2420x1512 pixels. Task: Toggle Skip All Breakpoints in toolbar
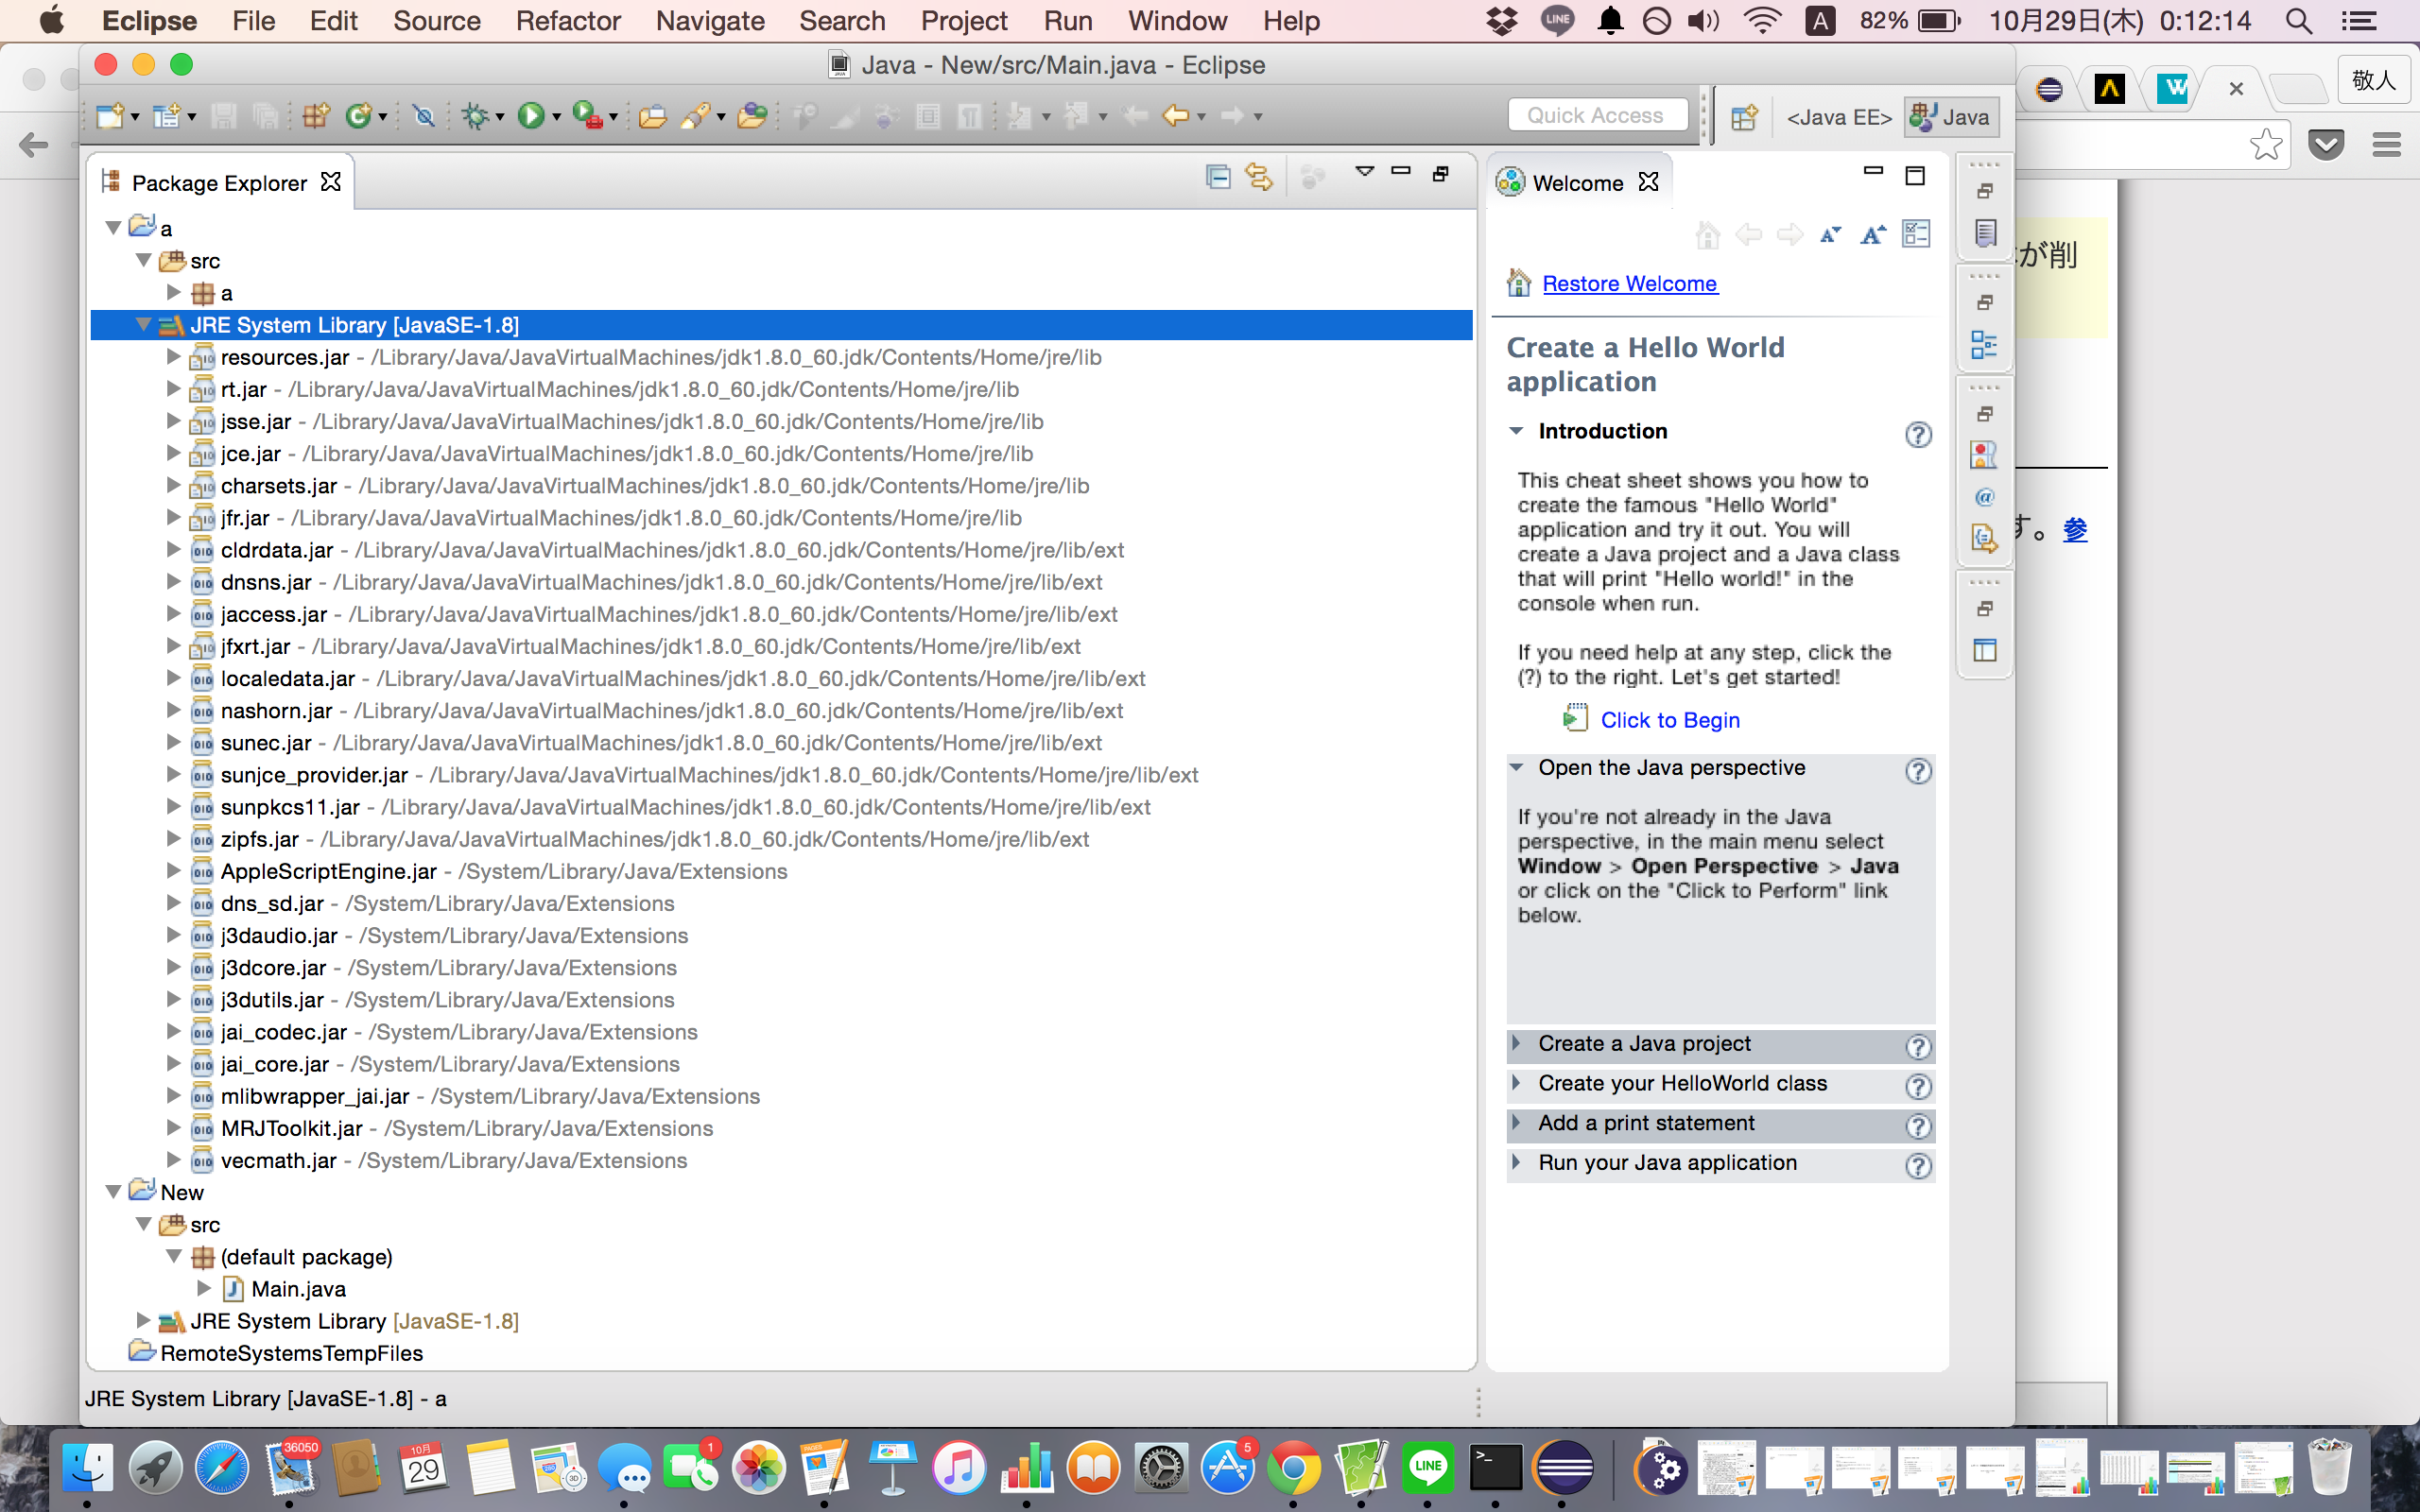(x=424, y=116)
